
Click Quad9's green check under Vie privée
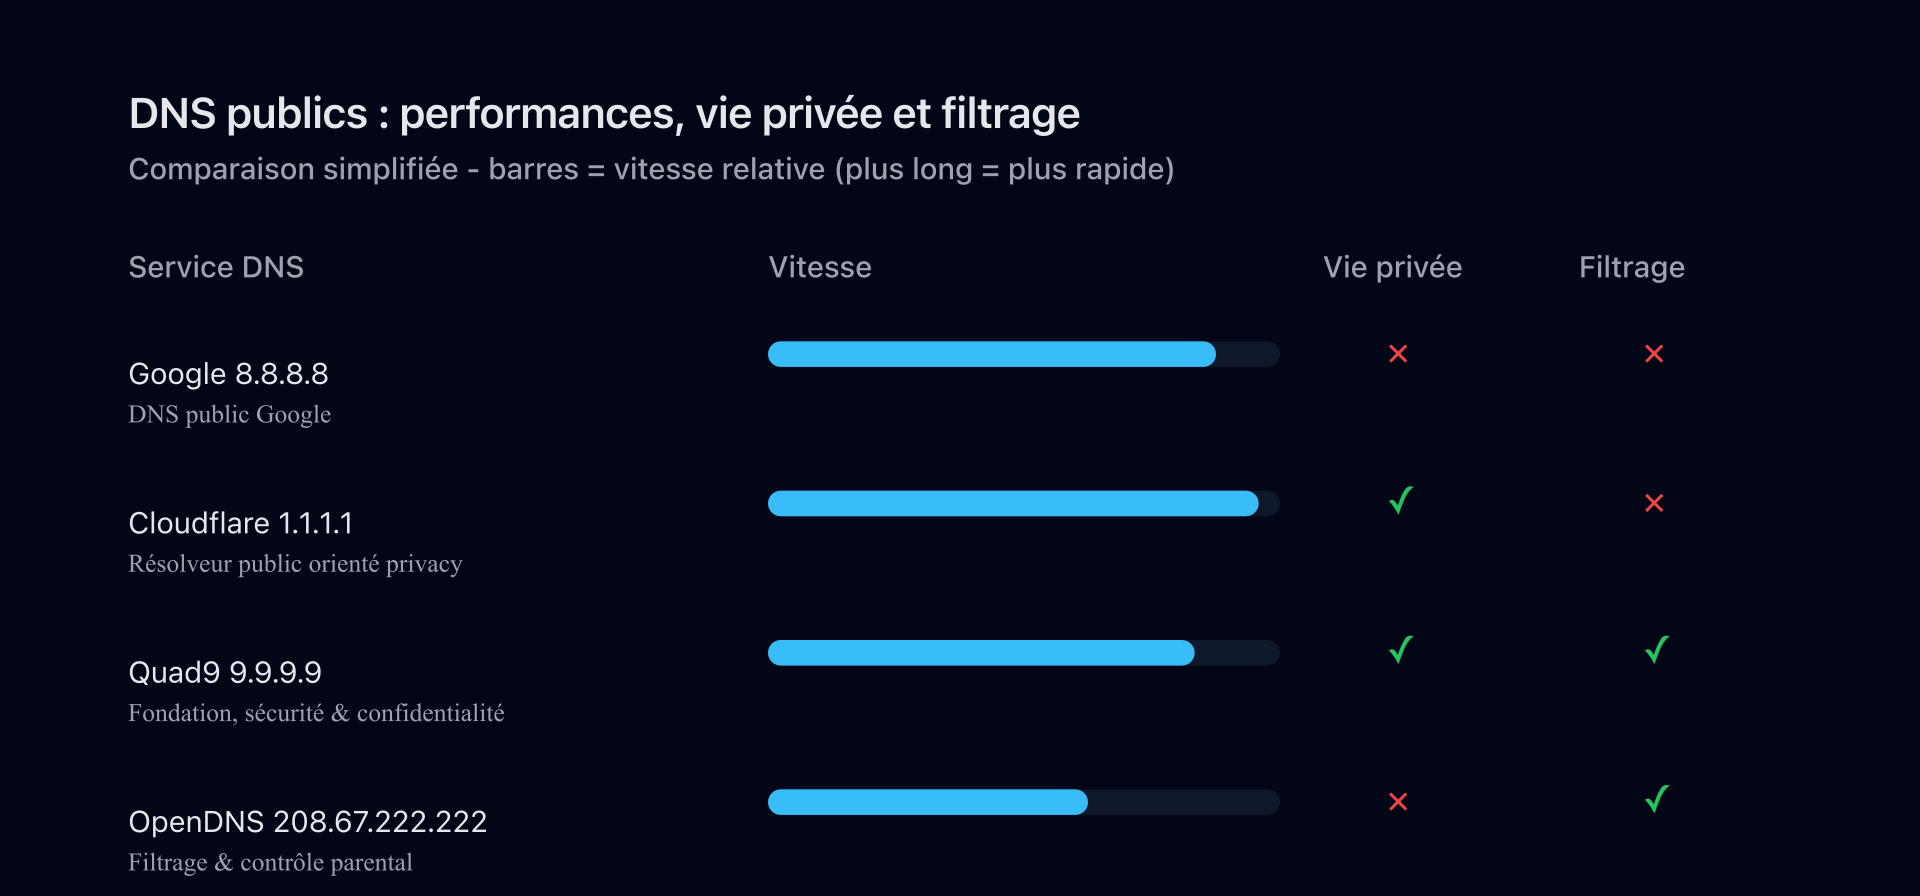coord(1400,650)
